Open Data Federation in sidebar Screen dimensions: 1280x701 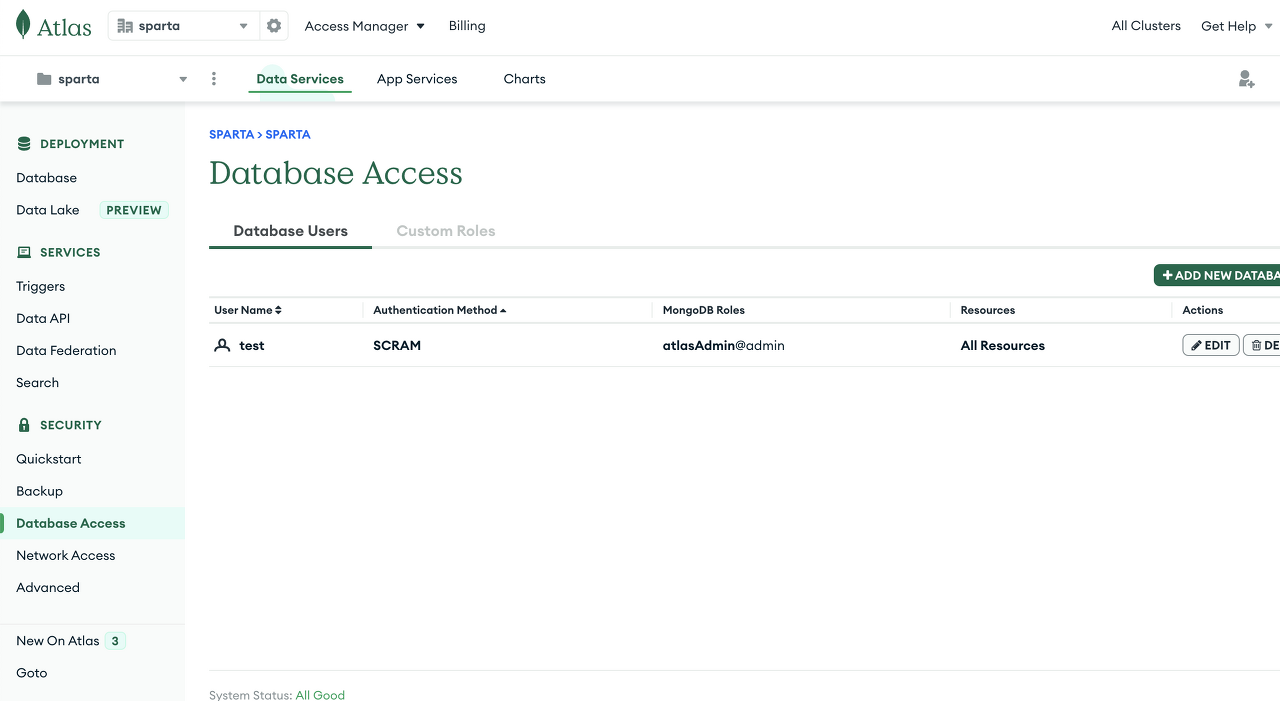(x=66, y=350)
